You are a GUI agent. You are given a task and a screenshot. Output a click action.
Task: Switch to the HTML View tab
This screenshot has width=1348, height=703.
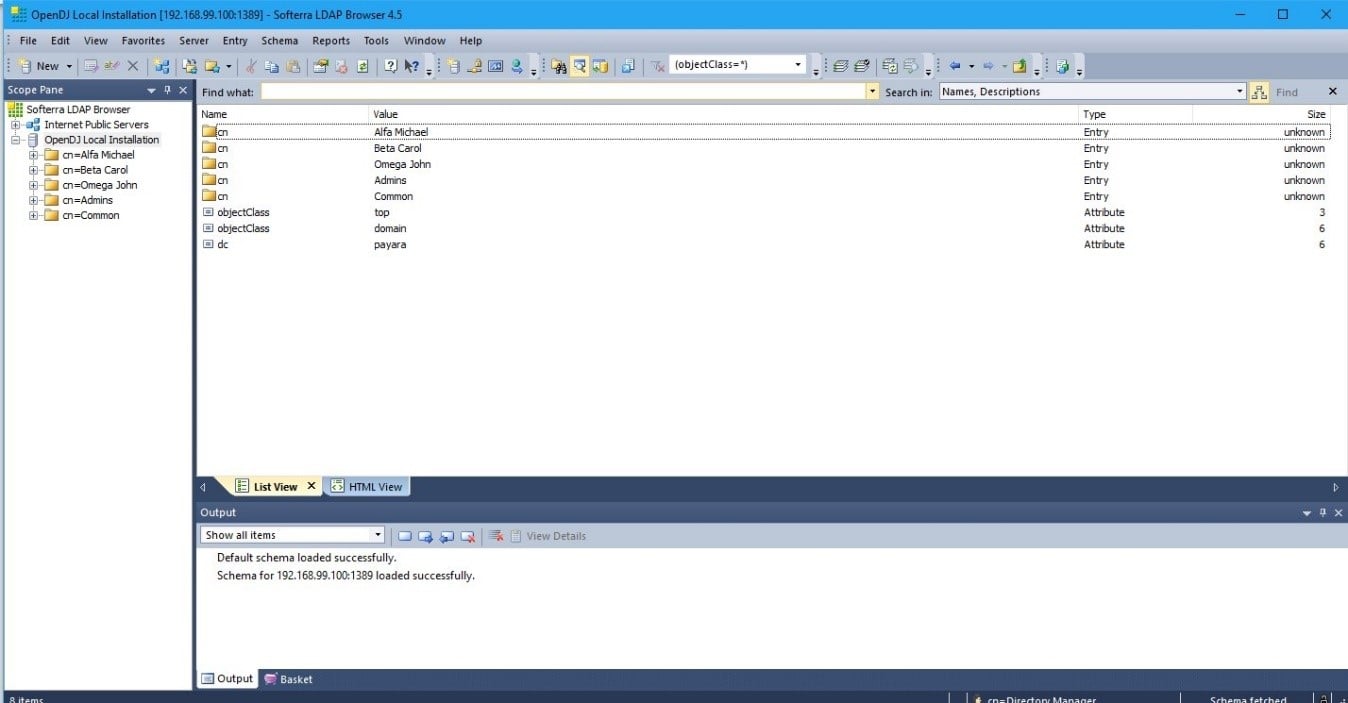click(x=367, y=487)
